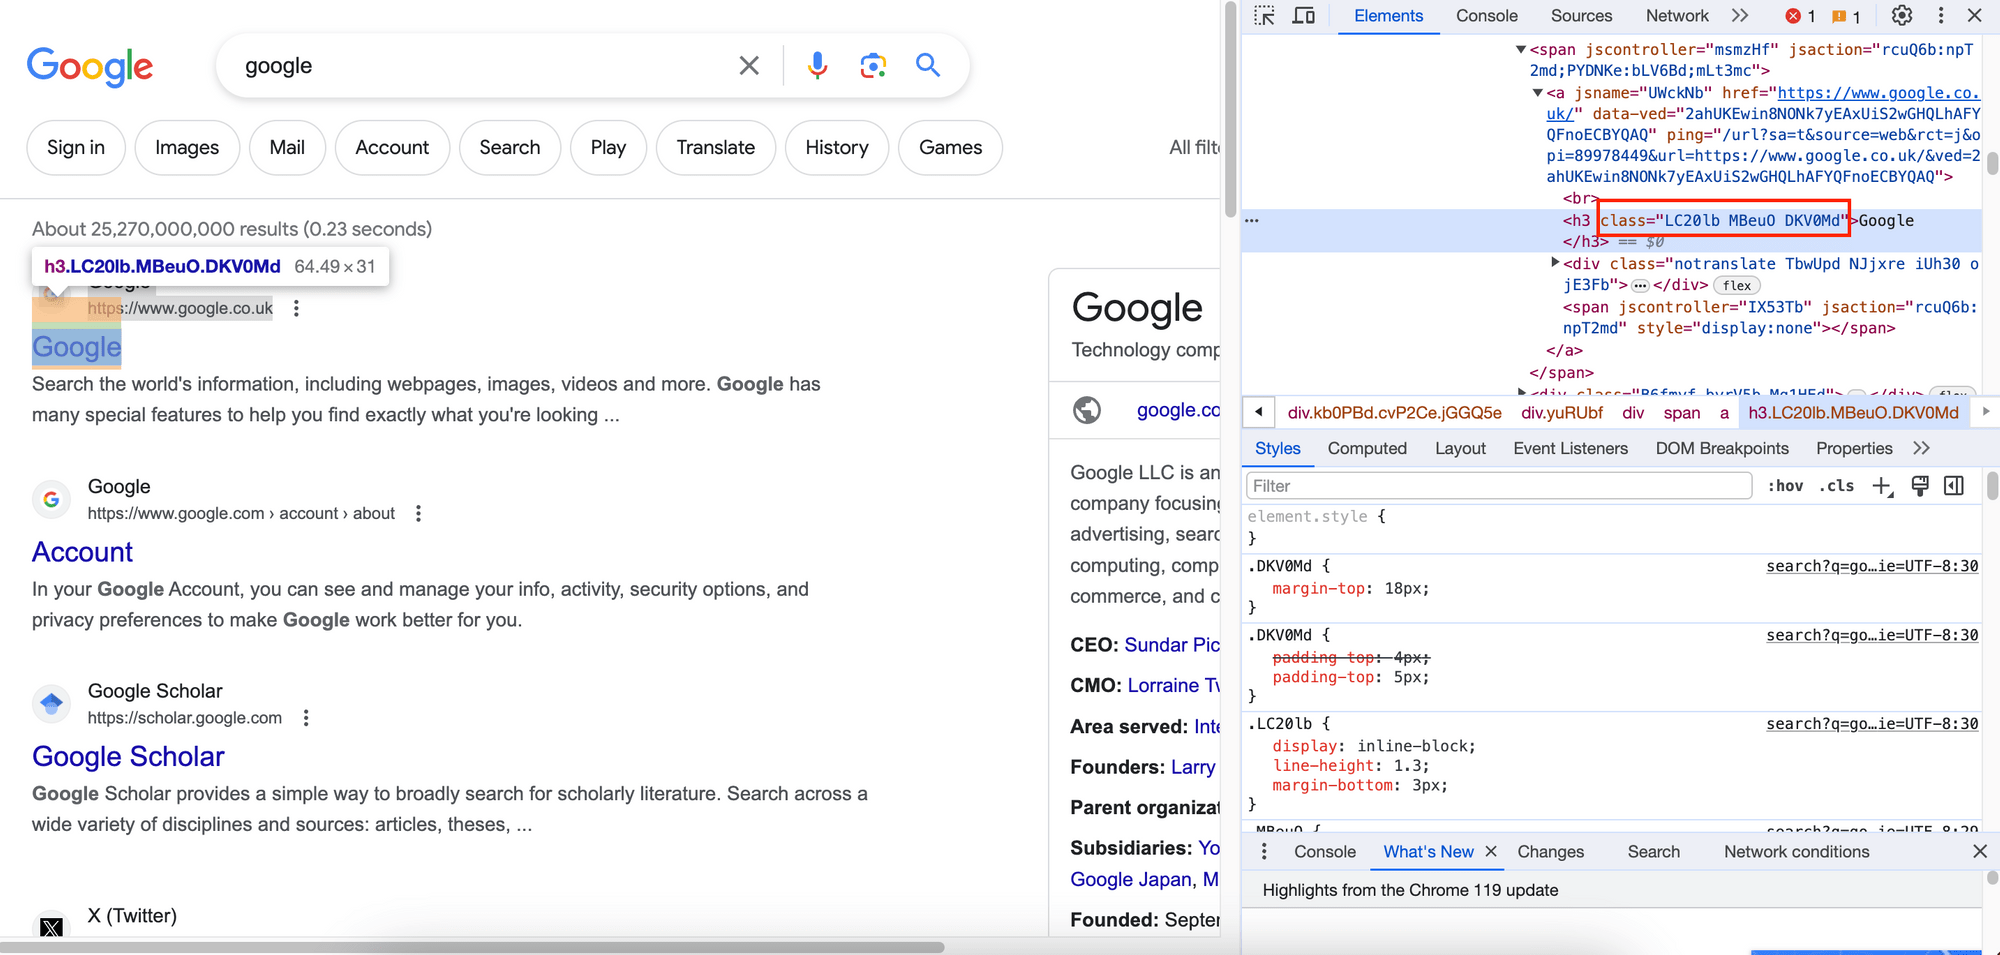The width and height of the screenshot is (2000, 955).
Task: Click the inspect element picker icon
Action: click(x=1264, y=16)
